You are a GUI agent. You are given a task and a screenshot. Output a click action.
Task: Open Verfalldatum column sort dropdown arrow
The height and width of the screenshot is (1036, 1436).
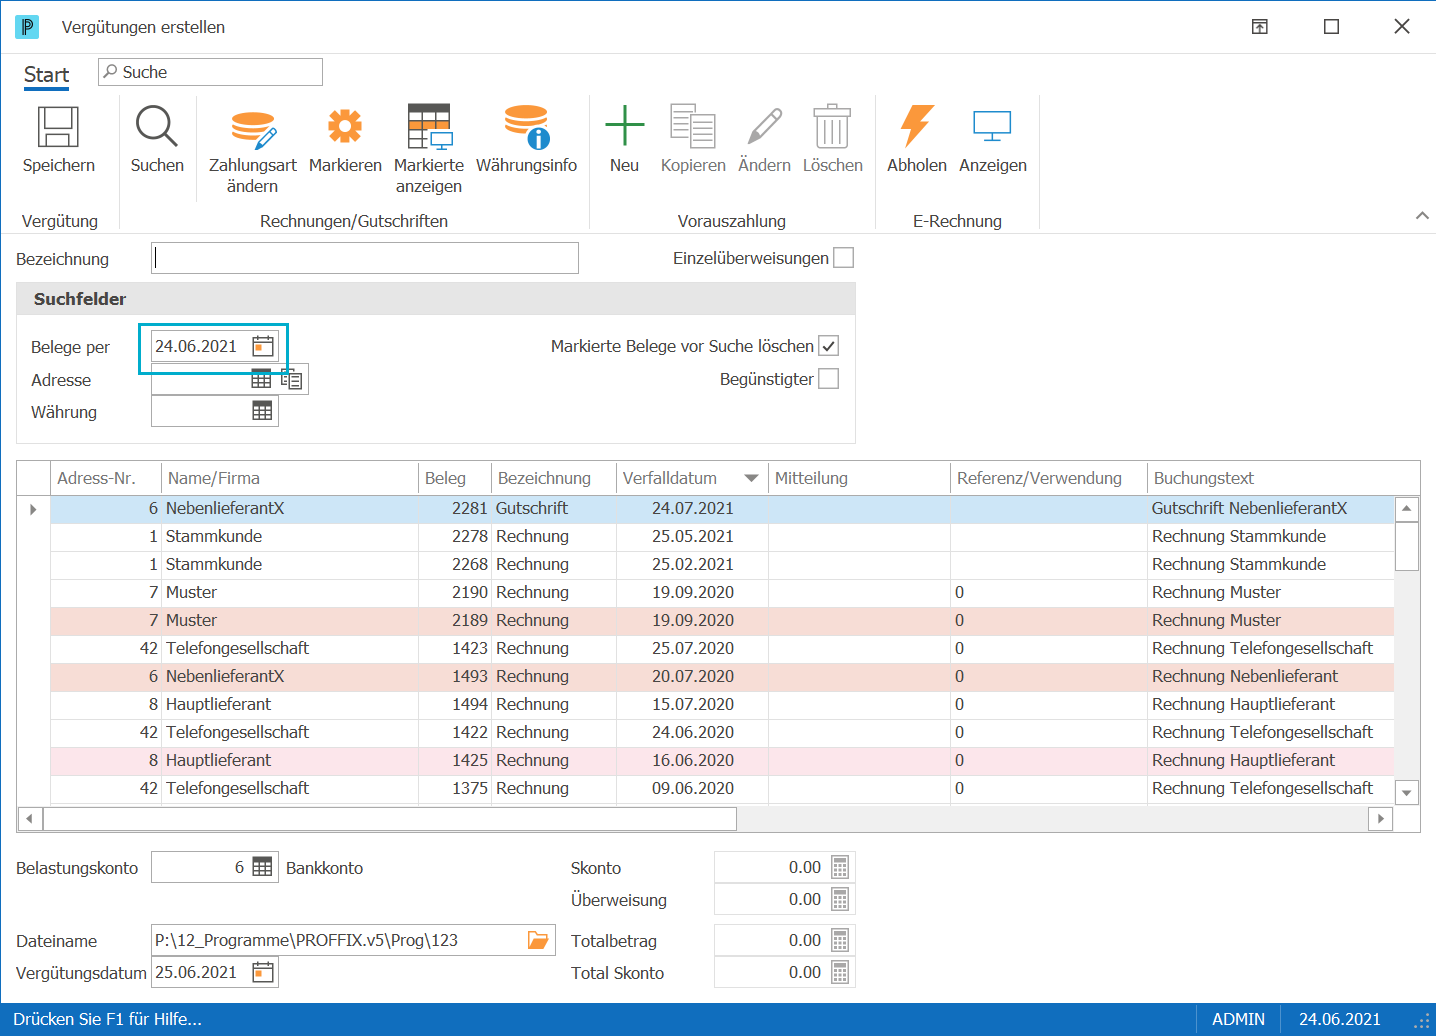click(751, 478)
